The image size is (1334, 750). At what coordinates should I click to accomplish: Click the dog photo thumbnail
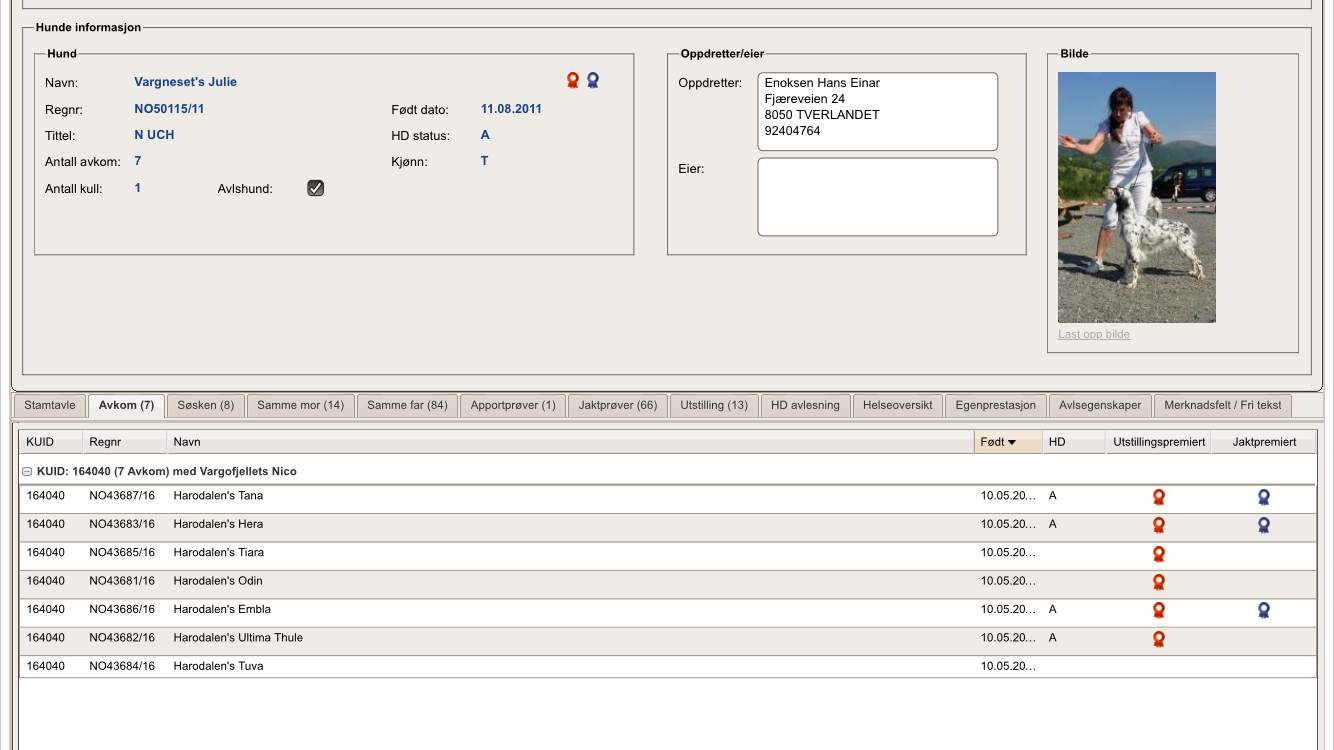click(x=1136, y=197)
